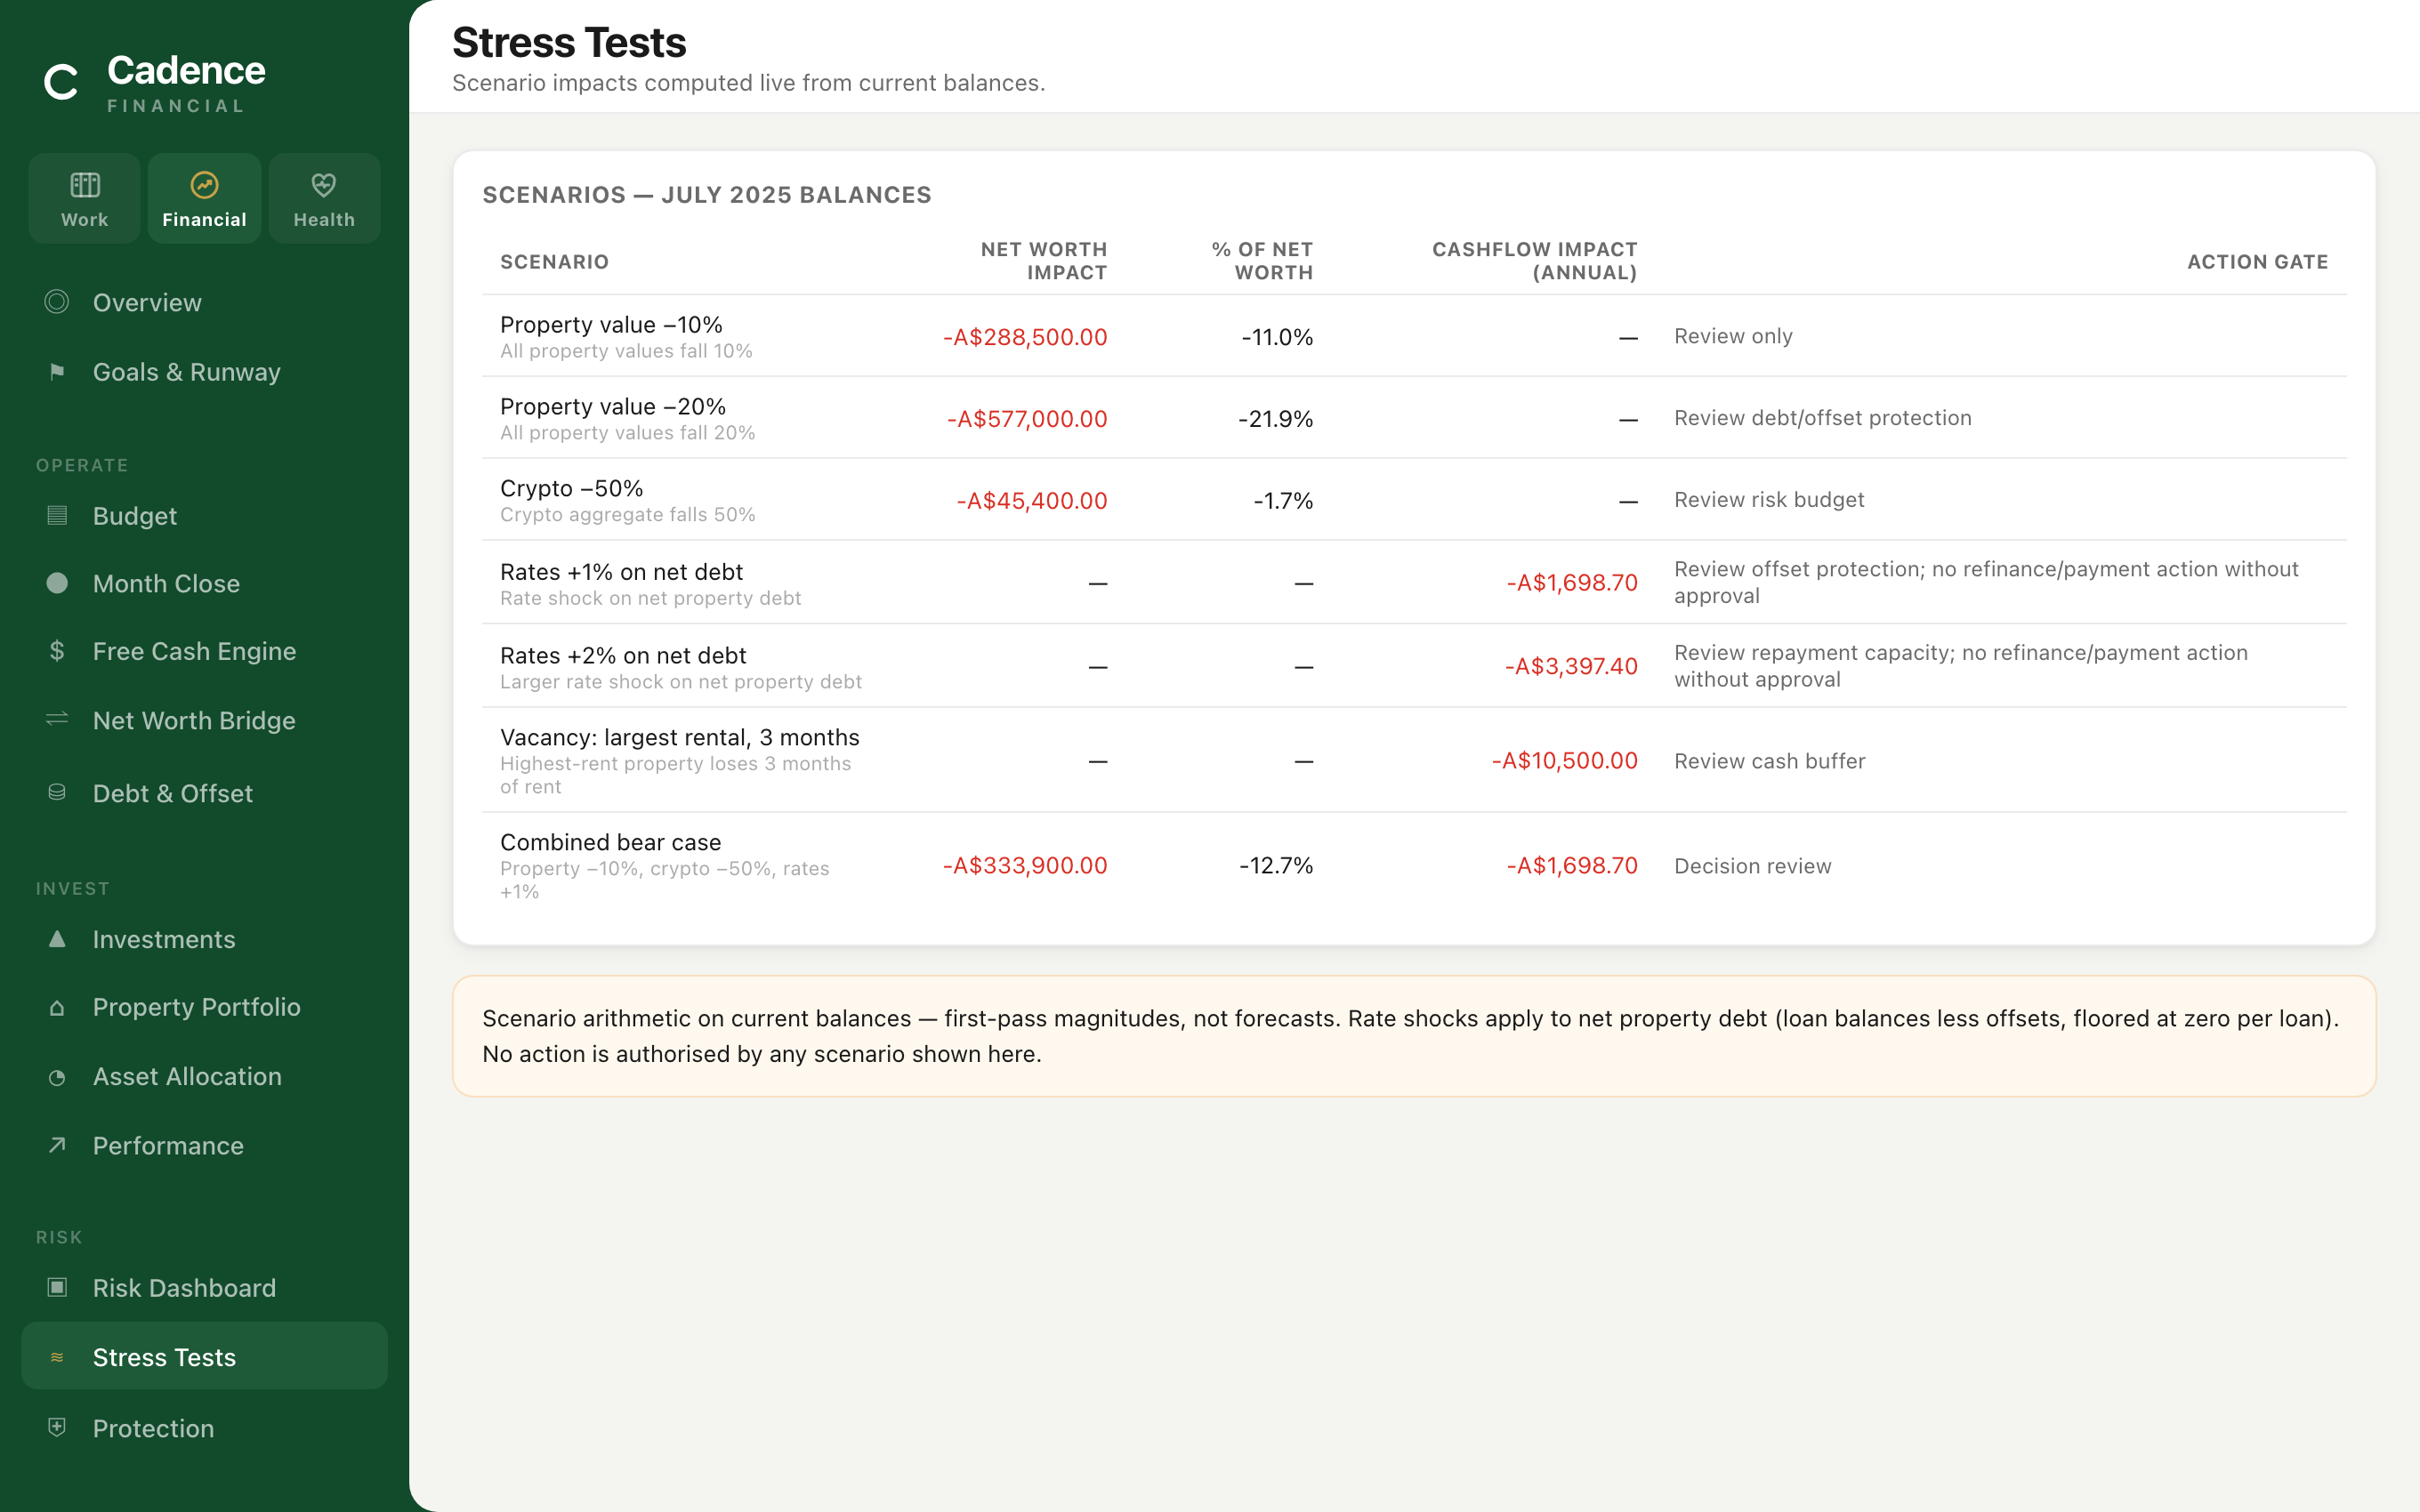Open Free Cash Engine
Screen dimensions: 2420x1512
pyautogui.click(x=204, y=651)
